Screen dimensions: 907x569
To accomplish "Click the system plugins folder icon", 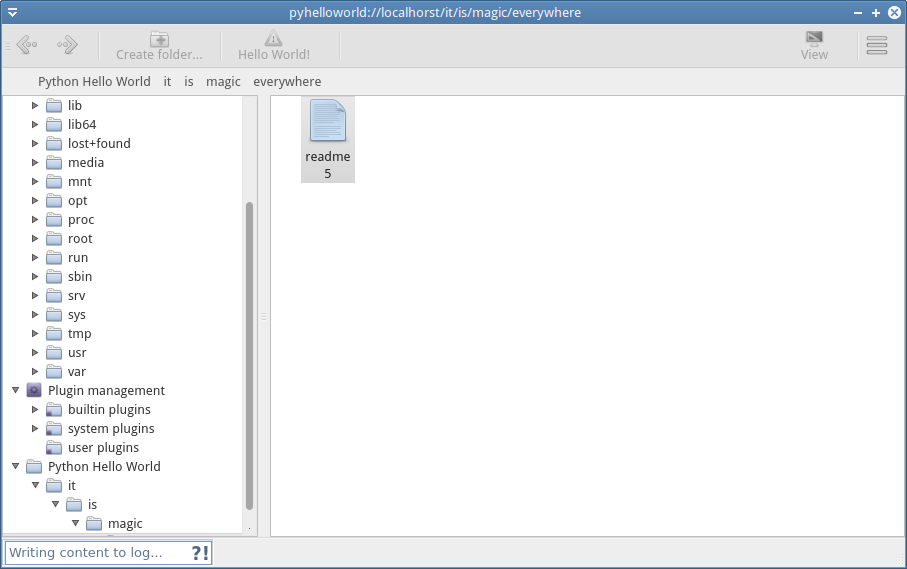I will pos(54,428).
